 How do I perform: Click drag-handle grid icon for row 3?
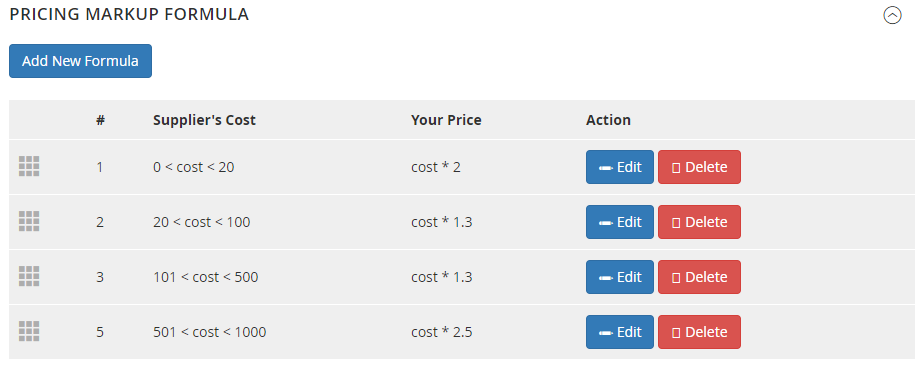(x=29, y=276)
